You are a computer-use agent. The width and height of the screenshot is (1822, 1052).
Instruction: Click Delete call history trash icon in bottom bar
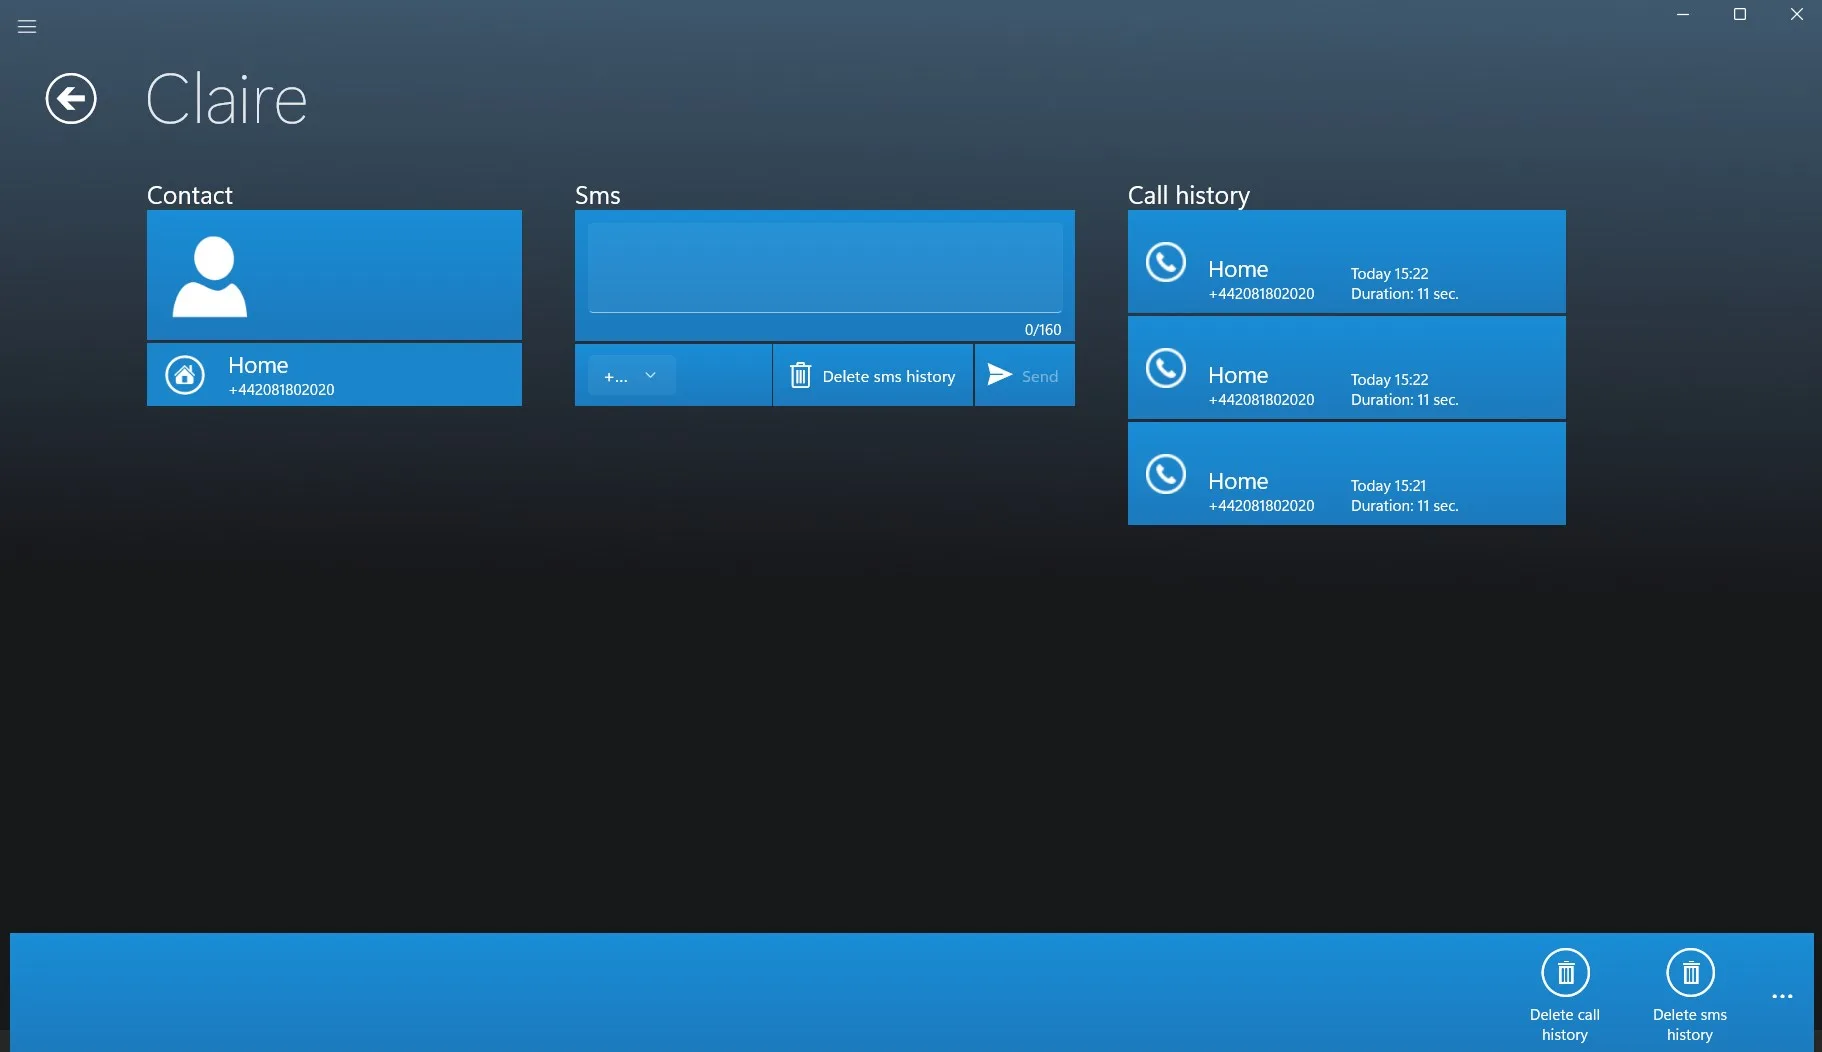(1566, 973)
